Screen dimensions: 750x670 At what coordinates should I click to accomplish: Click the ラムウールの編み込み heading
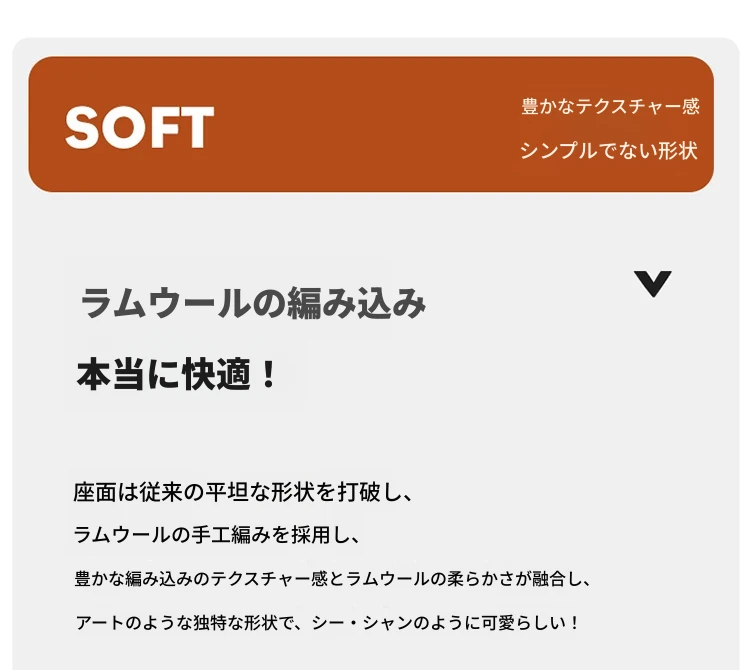pyautogui.click(x=253, y=303)
